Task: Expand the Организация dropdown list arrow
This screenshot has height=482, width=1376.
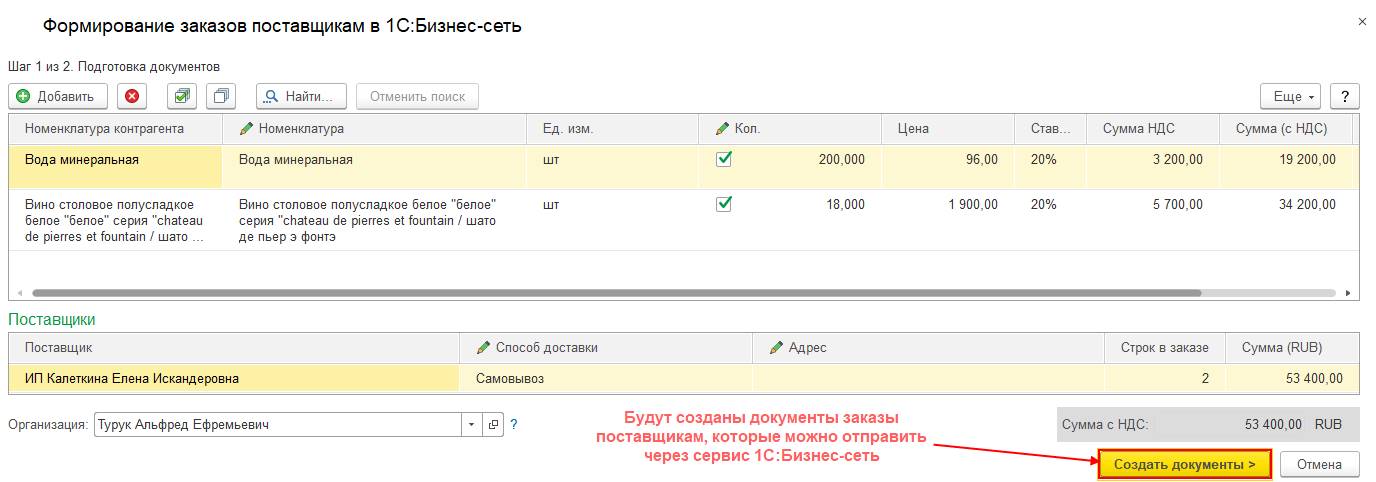Action: [472, 424]
